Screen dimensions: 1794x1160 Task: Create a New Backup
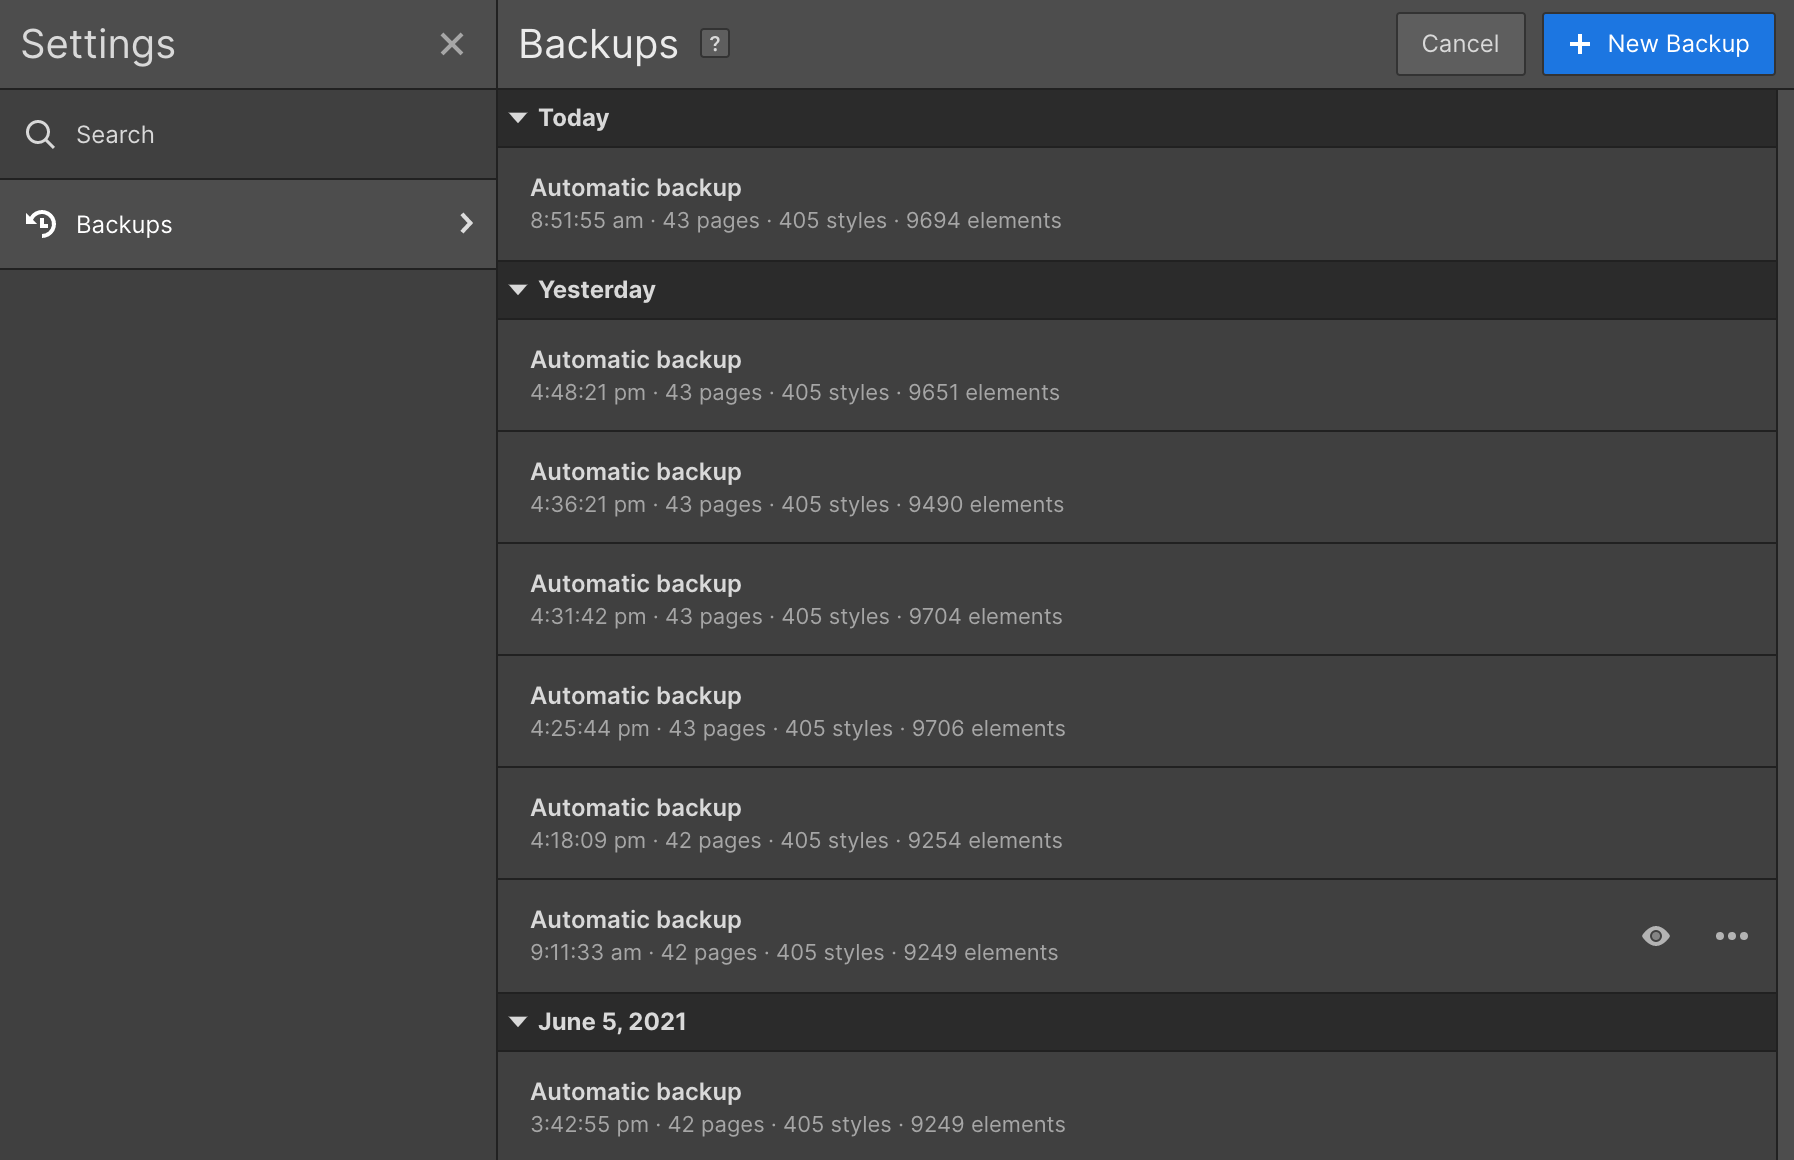pyautogui.click(x=1659, y=44)
